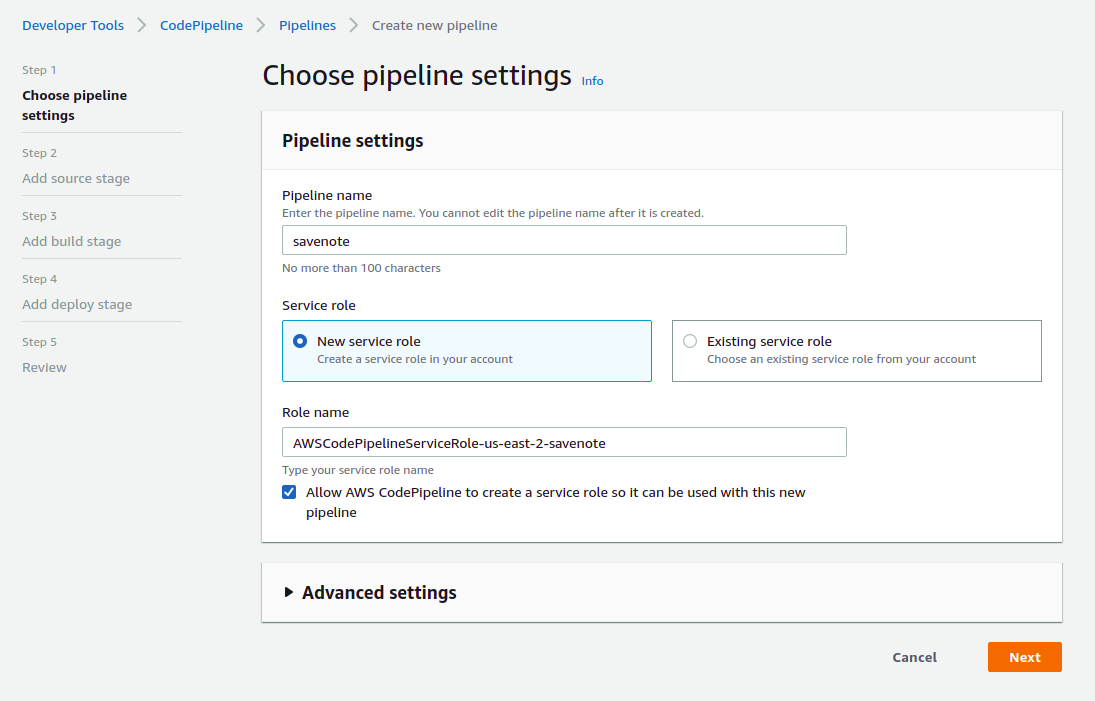This screenshot has height=701, width=1095.
Task: Jump to Add deploy stage step
Action: (x=77, y=304)
